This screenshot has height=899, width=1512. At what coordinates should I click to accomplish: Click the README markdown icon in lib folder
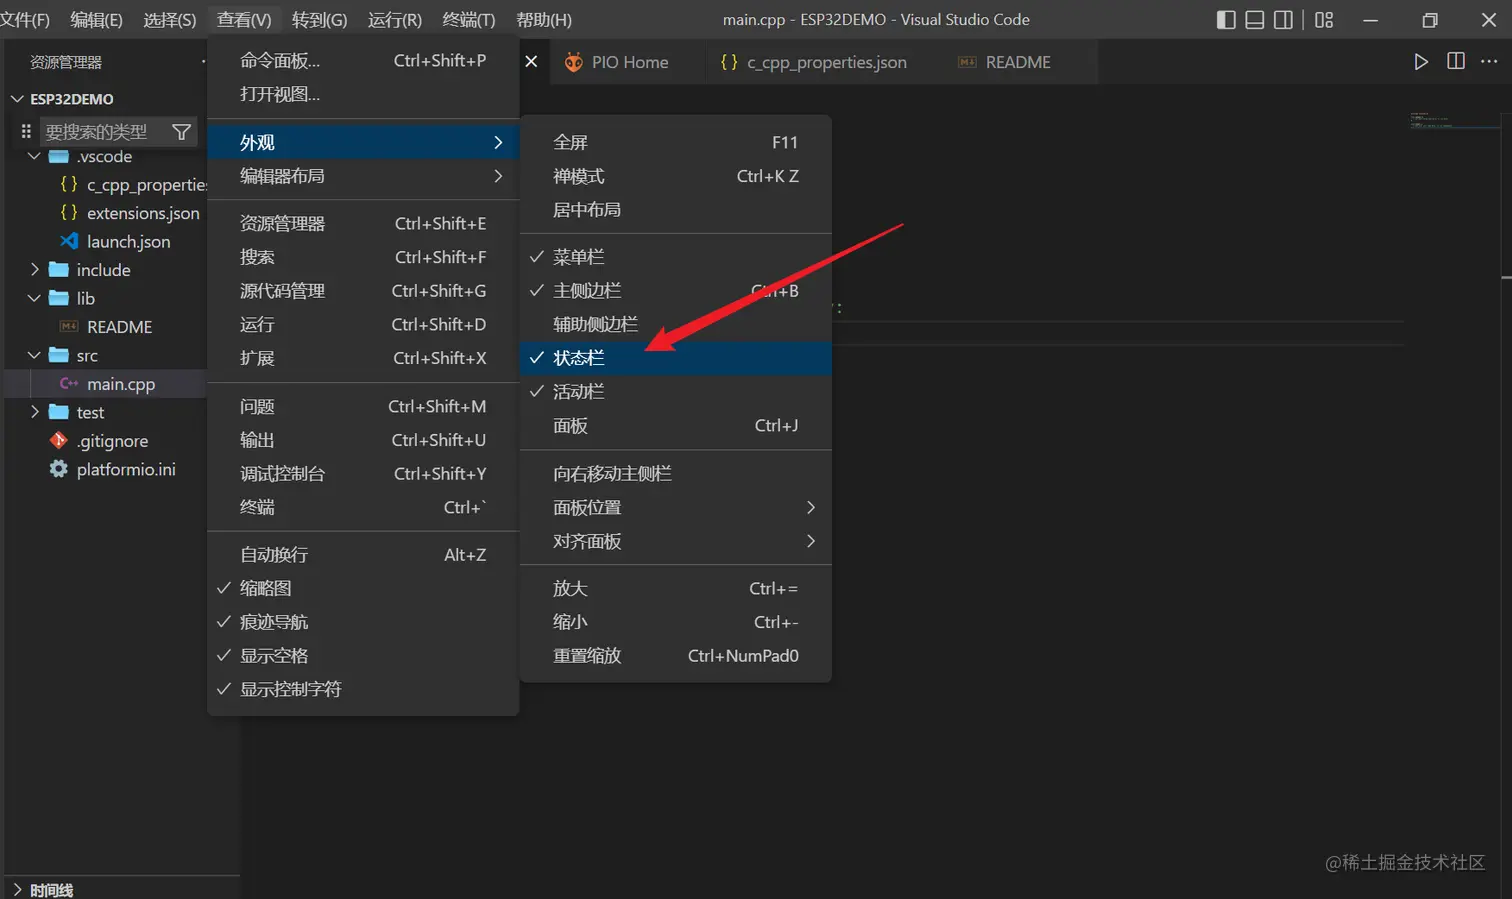(69, 326)
